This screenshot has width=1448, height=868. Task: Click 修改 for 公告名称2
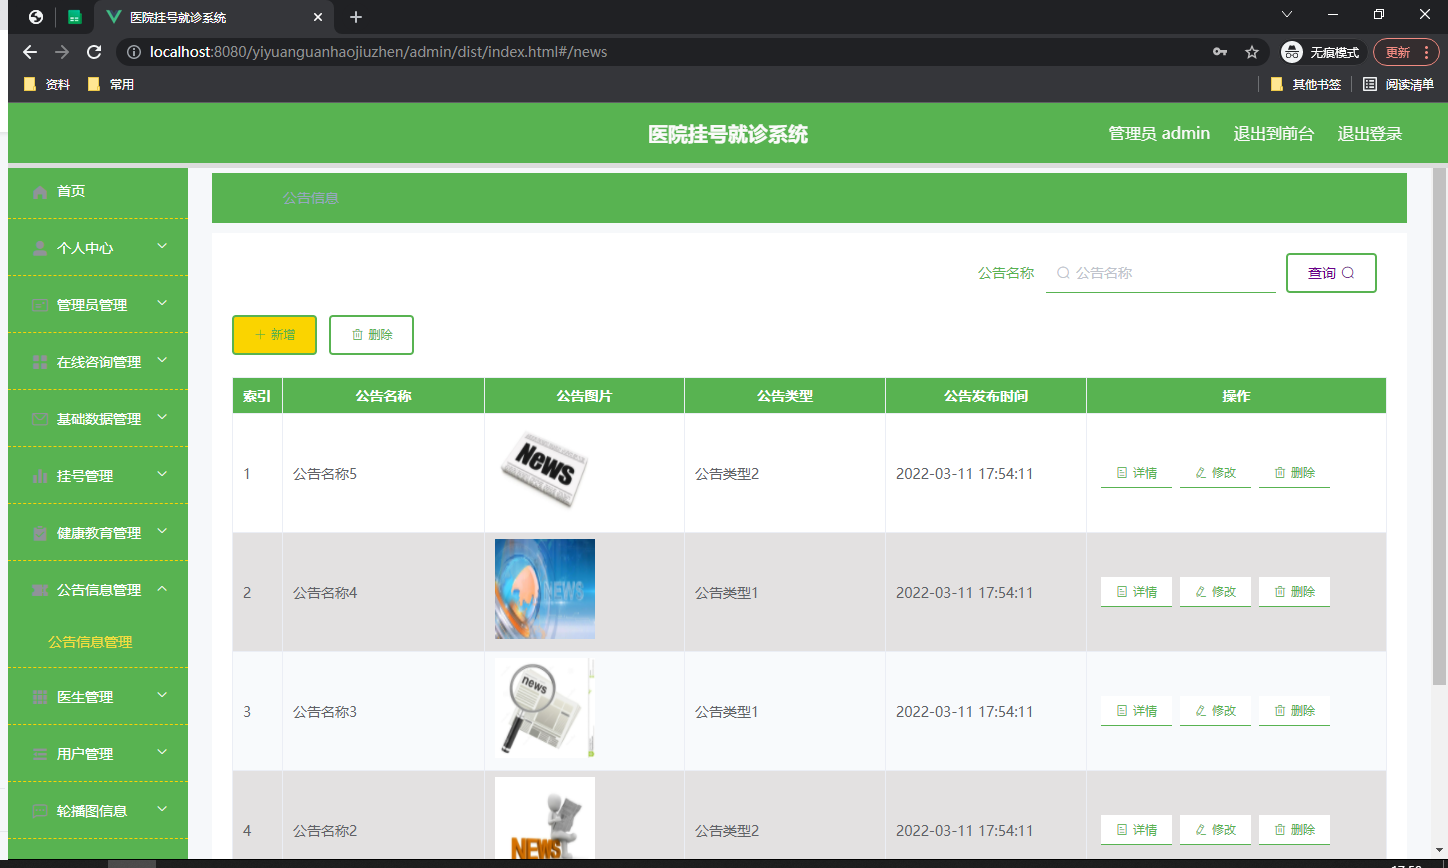tap(1215, 830)
